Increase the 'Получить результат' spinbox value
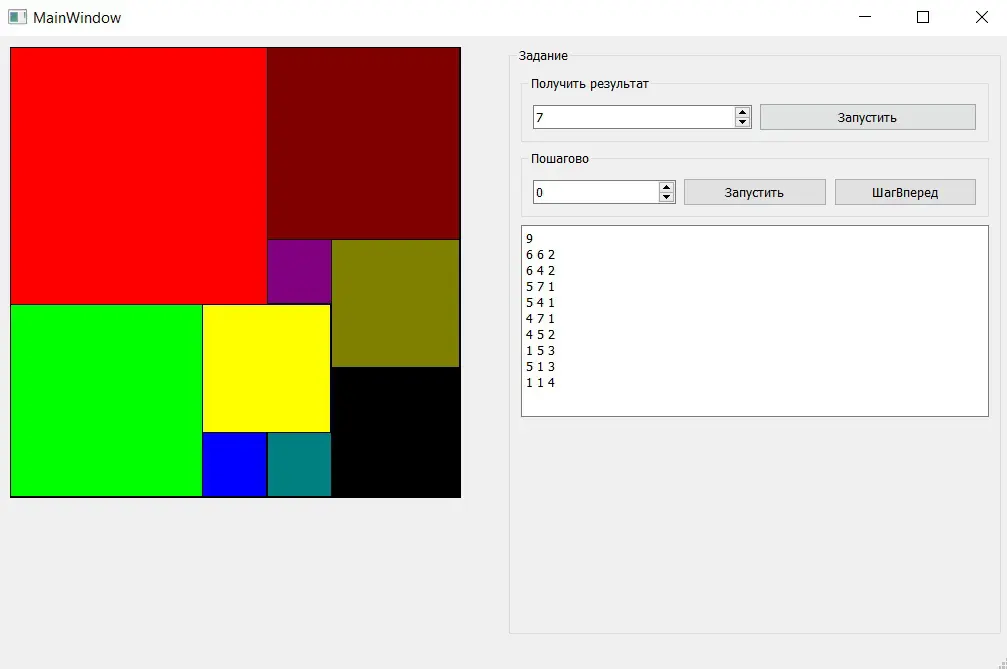The height and width of the screenshot is (669, 1007). [742, 112]
